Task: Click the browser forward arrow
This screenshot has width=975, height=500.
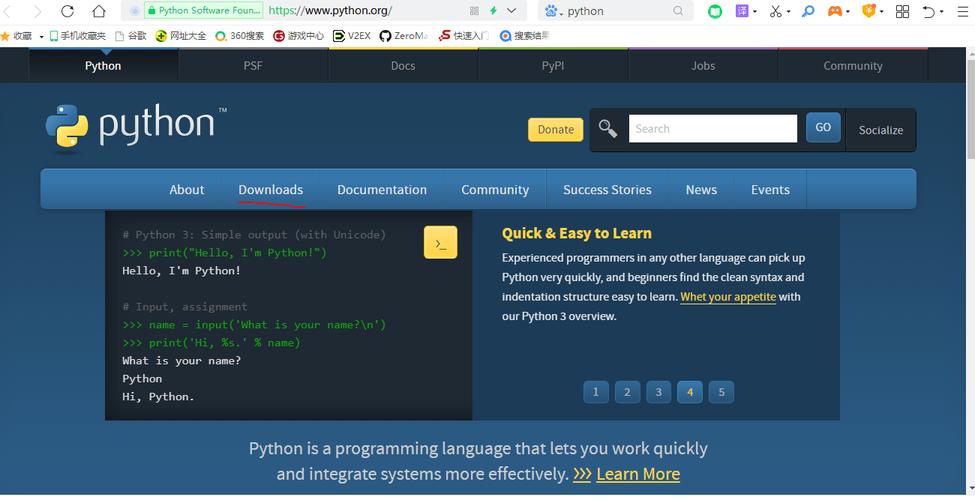Action: (x=38, y=11)
